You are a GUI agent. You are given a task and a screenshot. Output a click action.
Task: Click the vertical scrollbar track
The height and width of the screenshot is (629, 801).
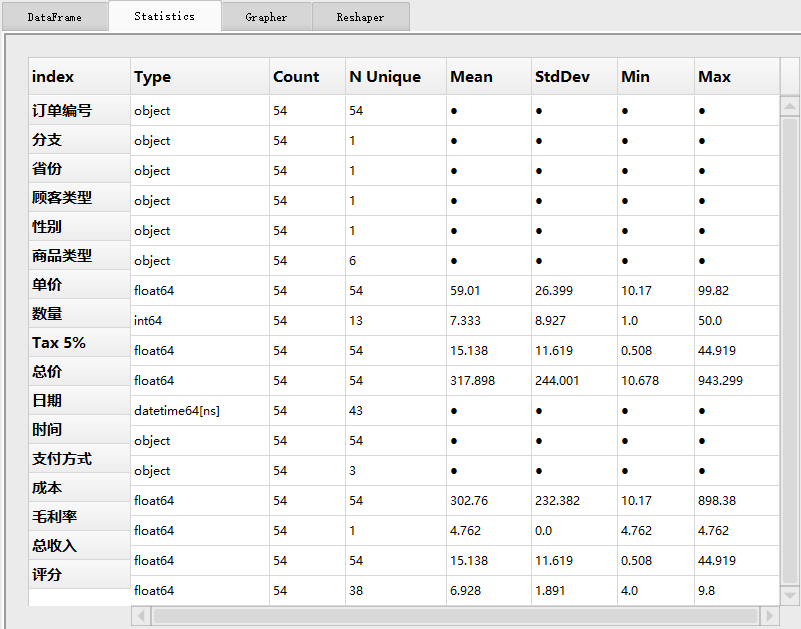(790, 351)
